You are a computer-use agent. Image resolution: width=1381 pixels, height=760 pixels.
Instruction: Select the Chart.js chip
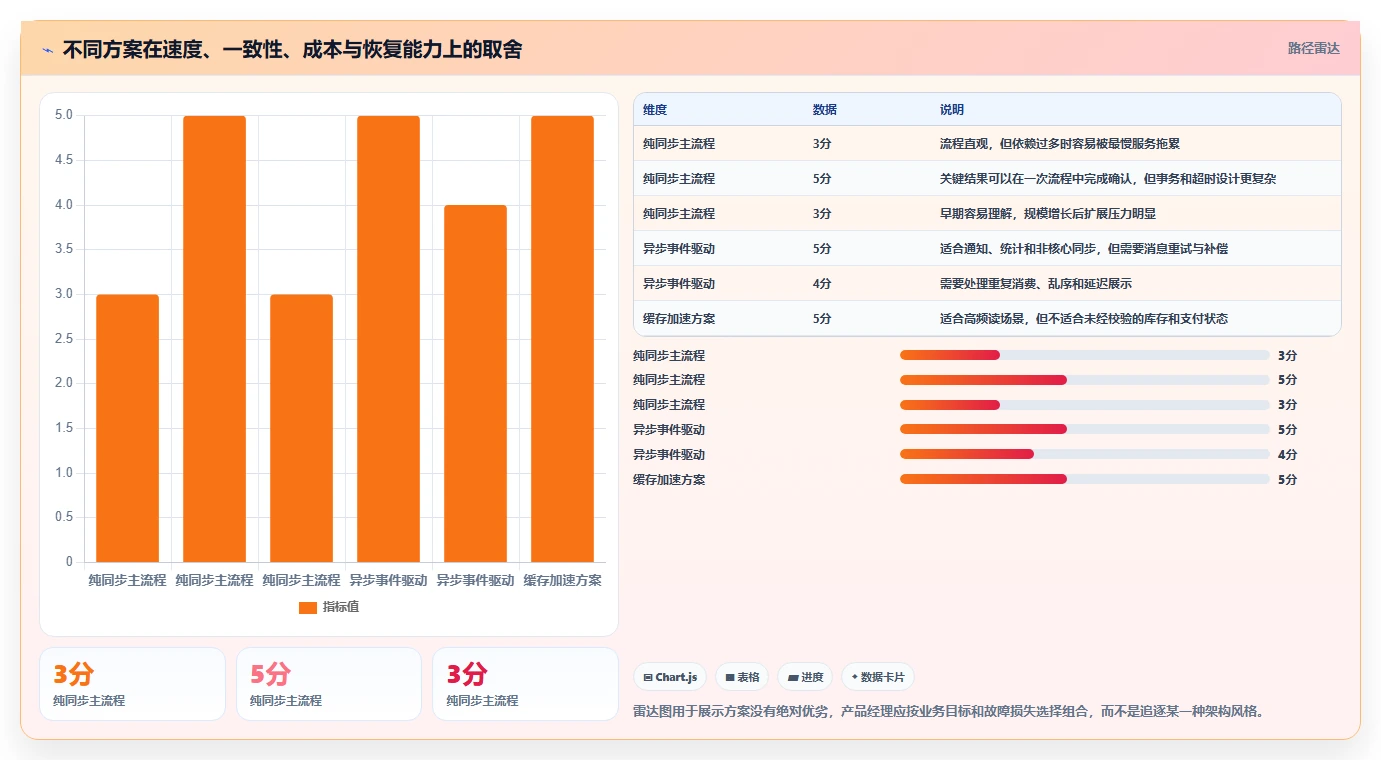pyautogui.click(x=670, y=677)
